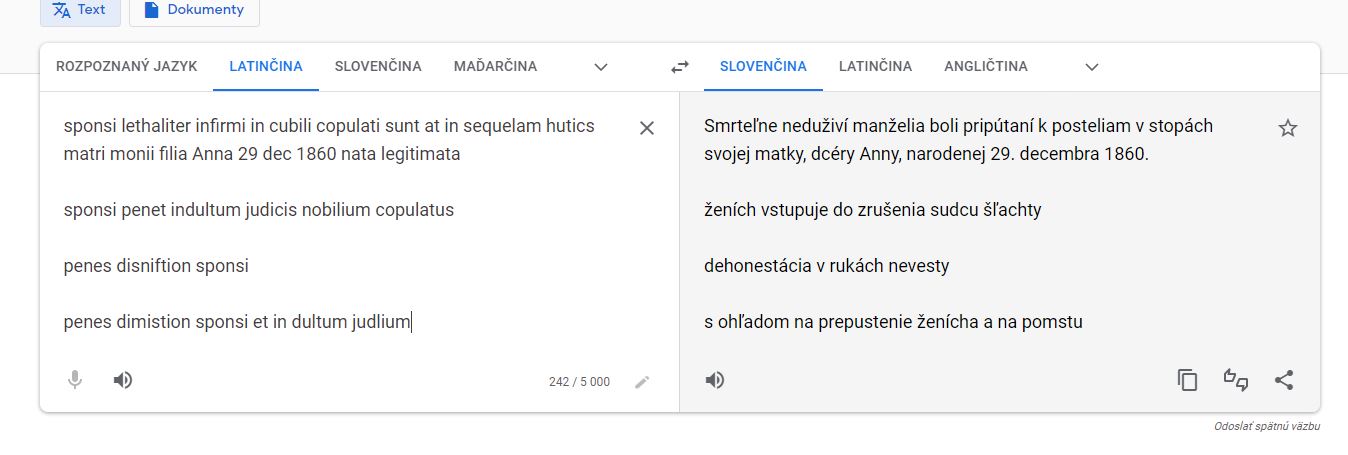The image size is (1348, 455).
Task: Swap source and target languages
Action: click(680, 67)
